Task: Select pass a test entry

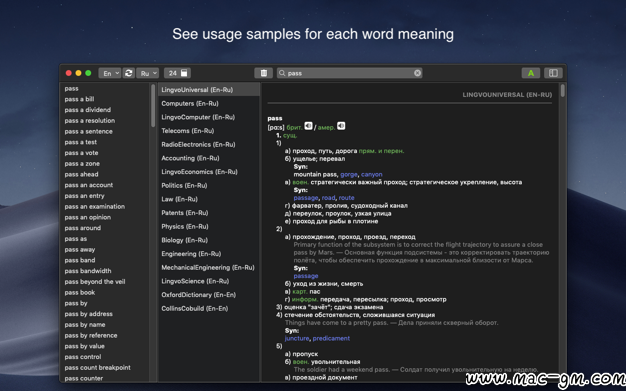Action: pyautogui.click(x=81, y=142)
